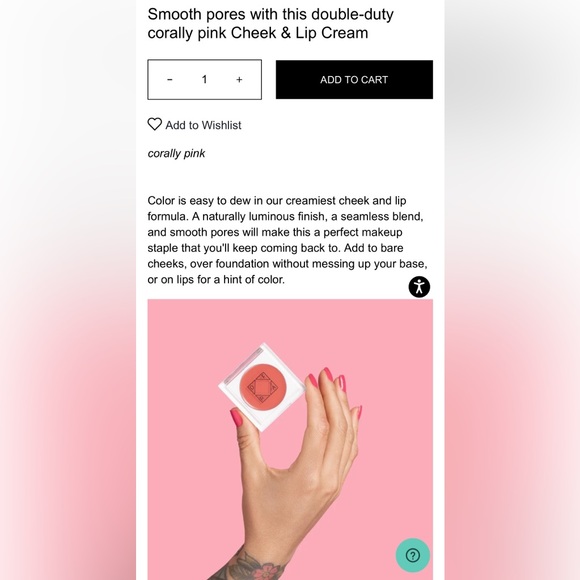Add the item with ADD TO CART
Screen dimensions: 580x580
pyautogui.click(x=354, y=80)
